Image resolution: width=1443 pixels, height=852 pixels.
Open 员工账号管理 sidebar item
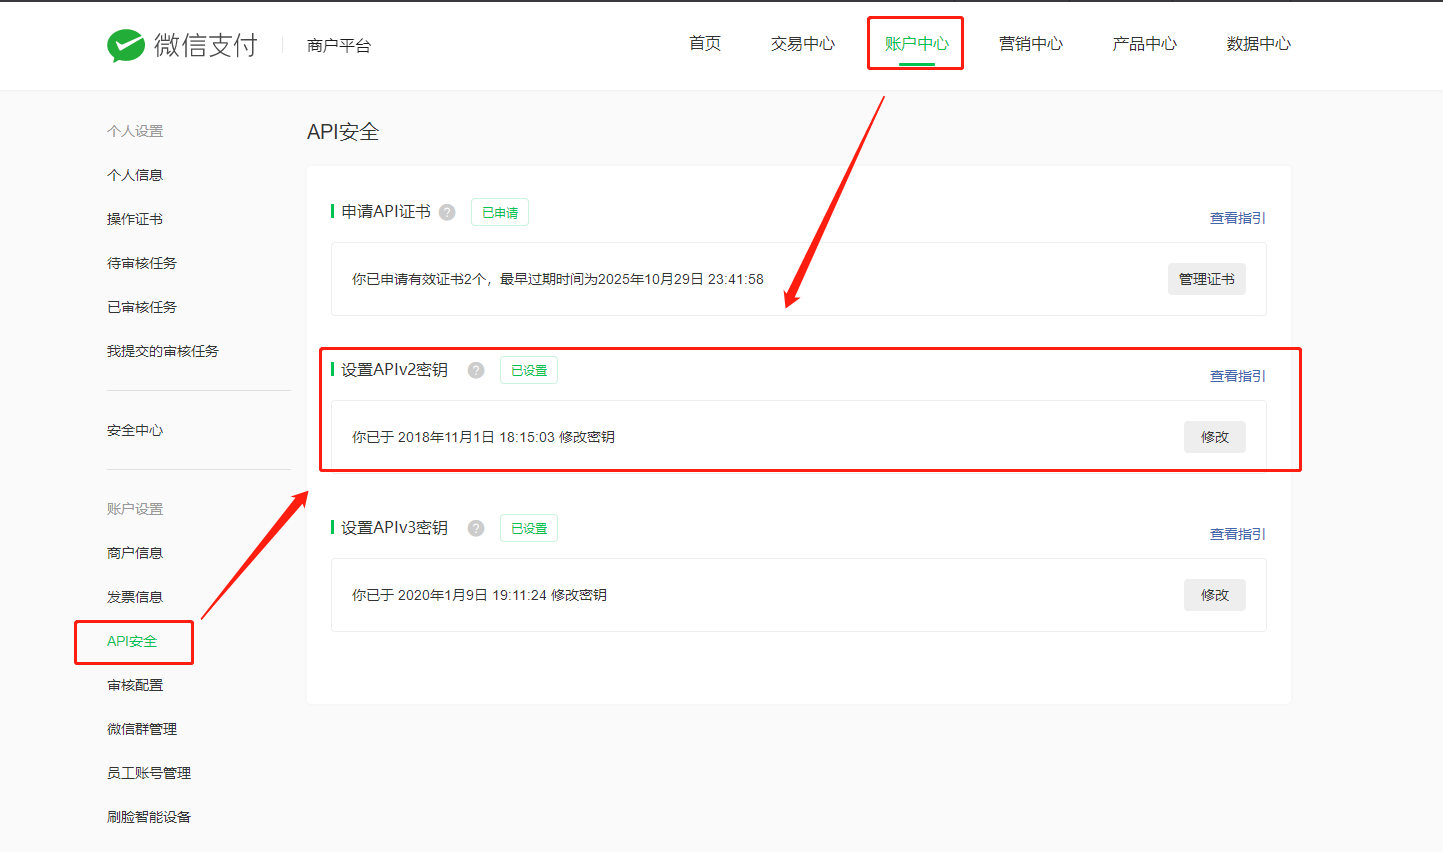pos(149,773)
